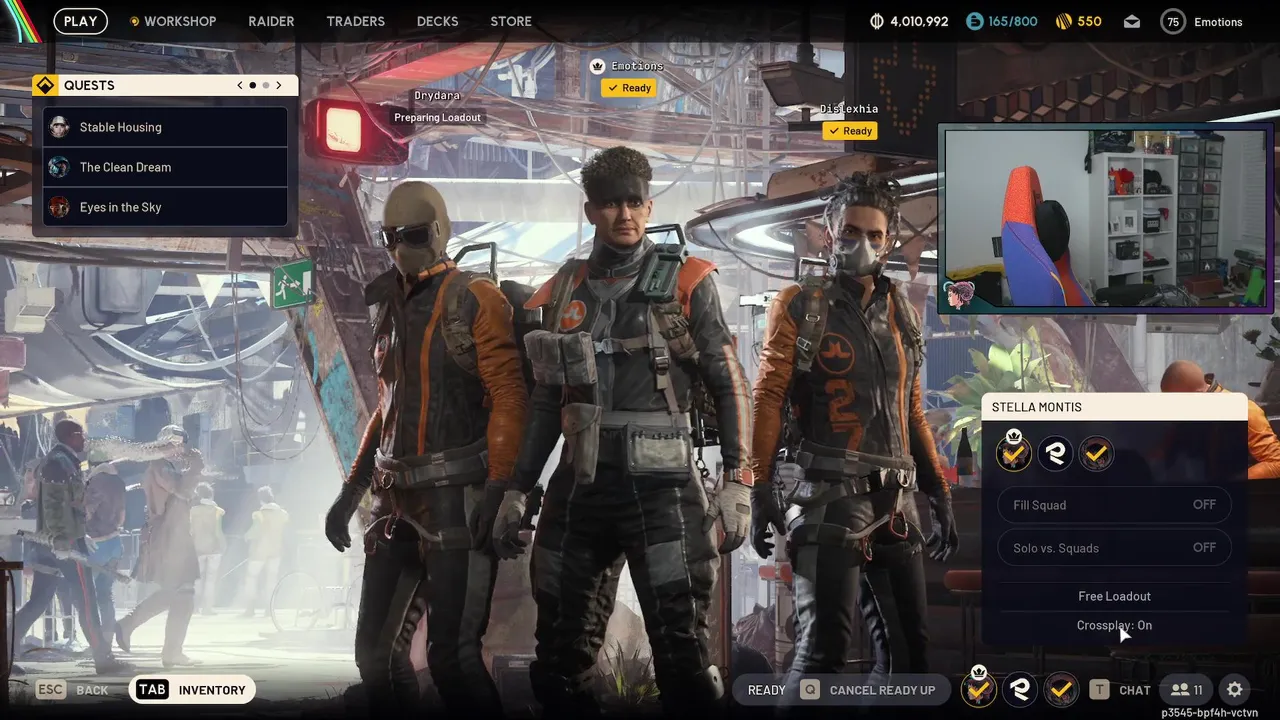Open the TRADERS tab
The width and height of the screenshot is (1280, 720).
355,21
